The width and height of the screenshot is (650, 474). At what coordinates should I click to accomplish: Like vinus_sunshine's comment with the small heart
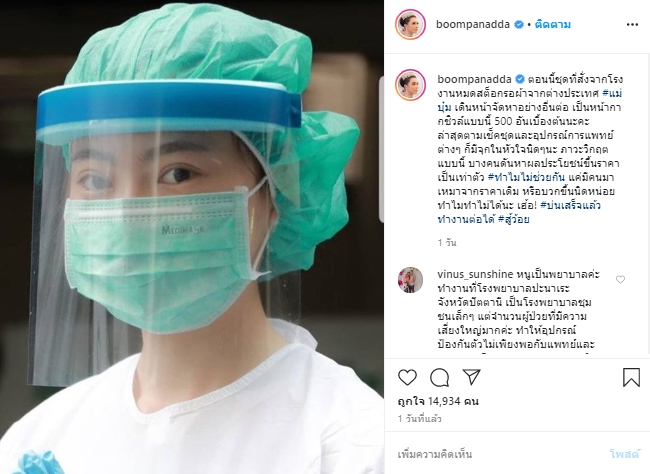620,280
